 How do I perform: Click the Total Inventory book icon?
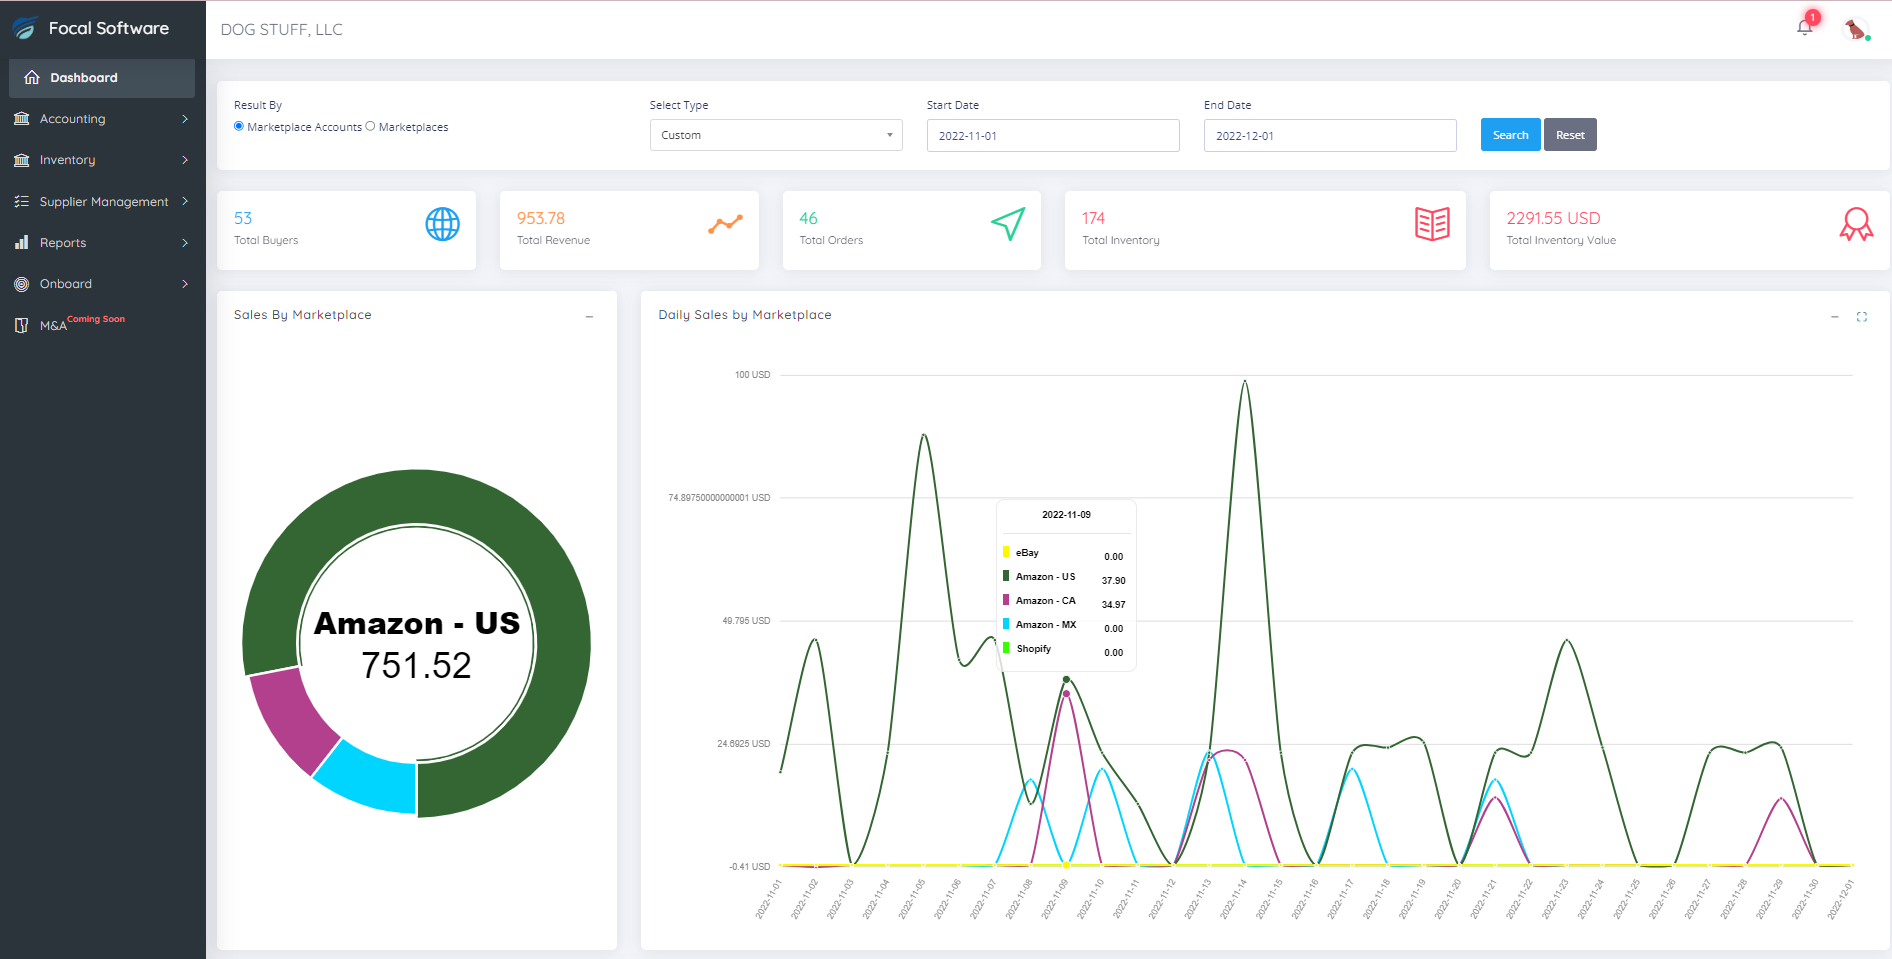(x=1432, y=224)
